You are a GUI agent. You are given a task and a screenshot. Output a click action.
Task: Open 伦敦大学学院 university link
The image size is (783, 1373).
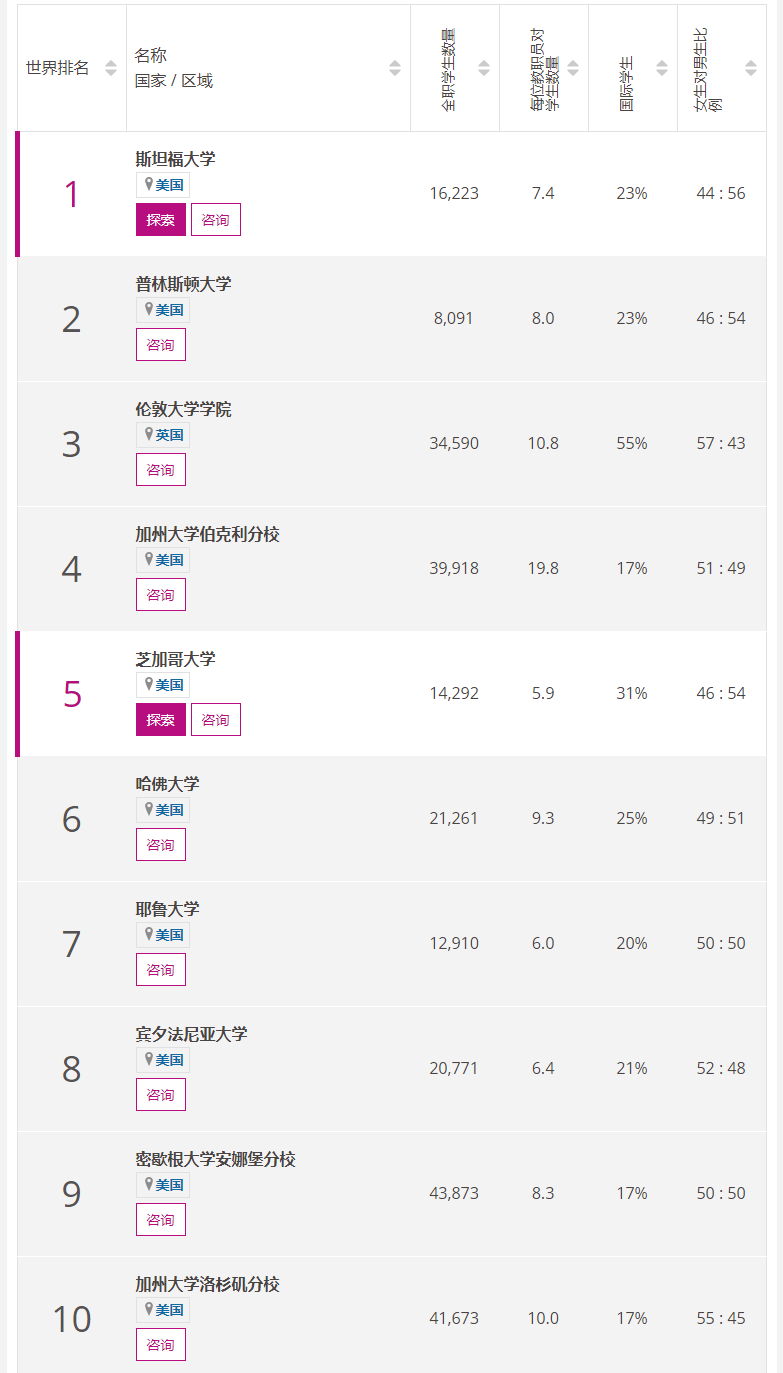pyautogui.click(x=183, y=409)
